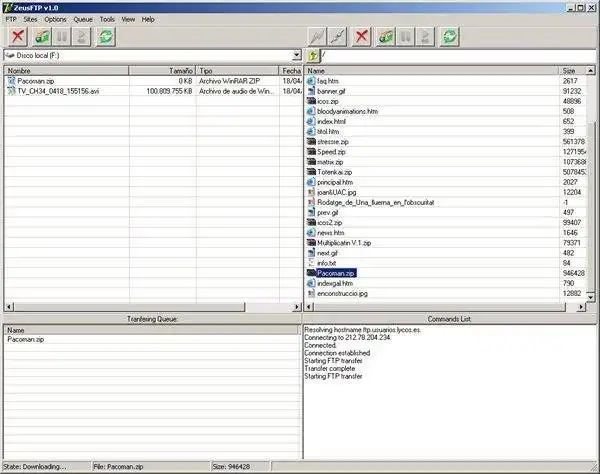The image size is (600, 474).
Task: Click the banner.gif file icon
Action: [x=311, y=91]
